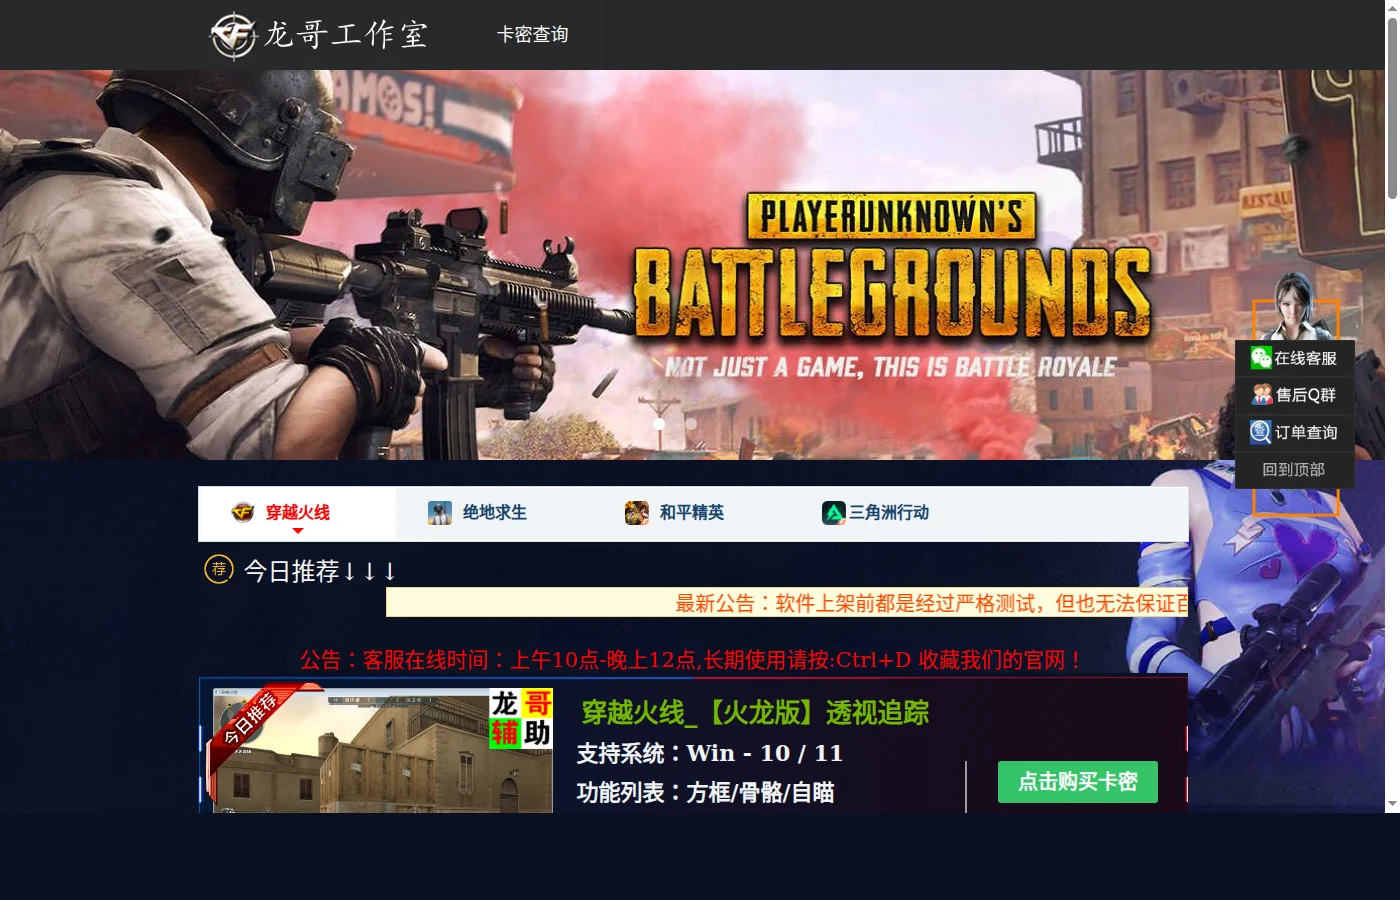This screenshot has width=1400, height=900.
Task: Click the 荐 circular recommend icon
Action: click(x=219, y=569)
